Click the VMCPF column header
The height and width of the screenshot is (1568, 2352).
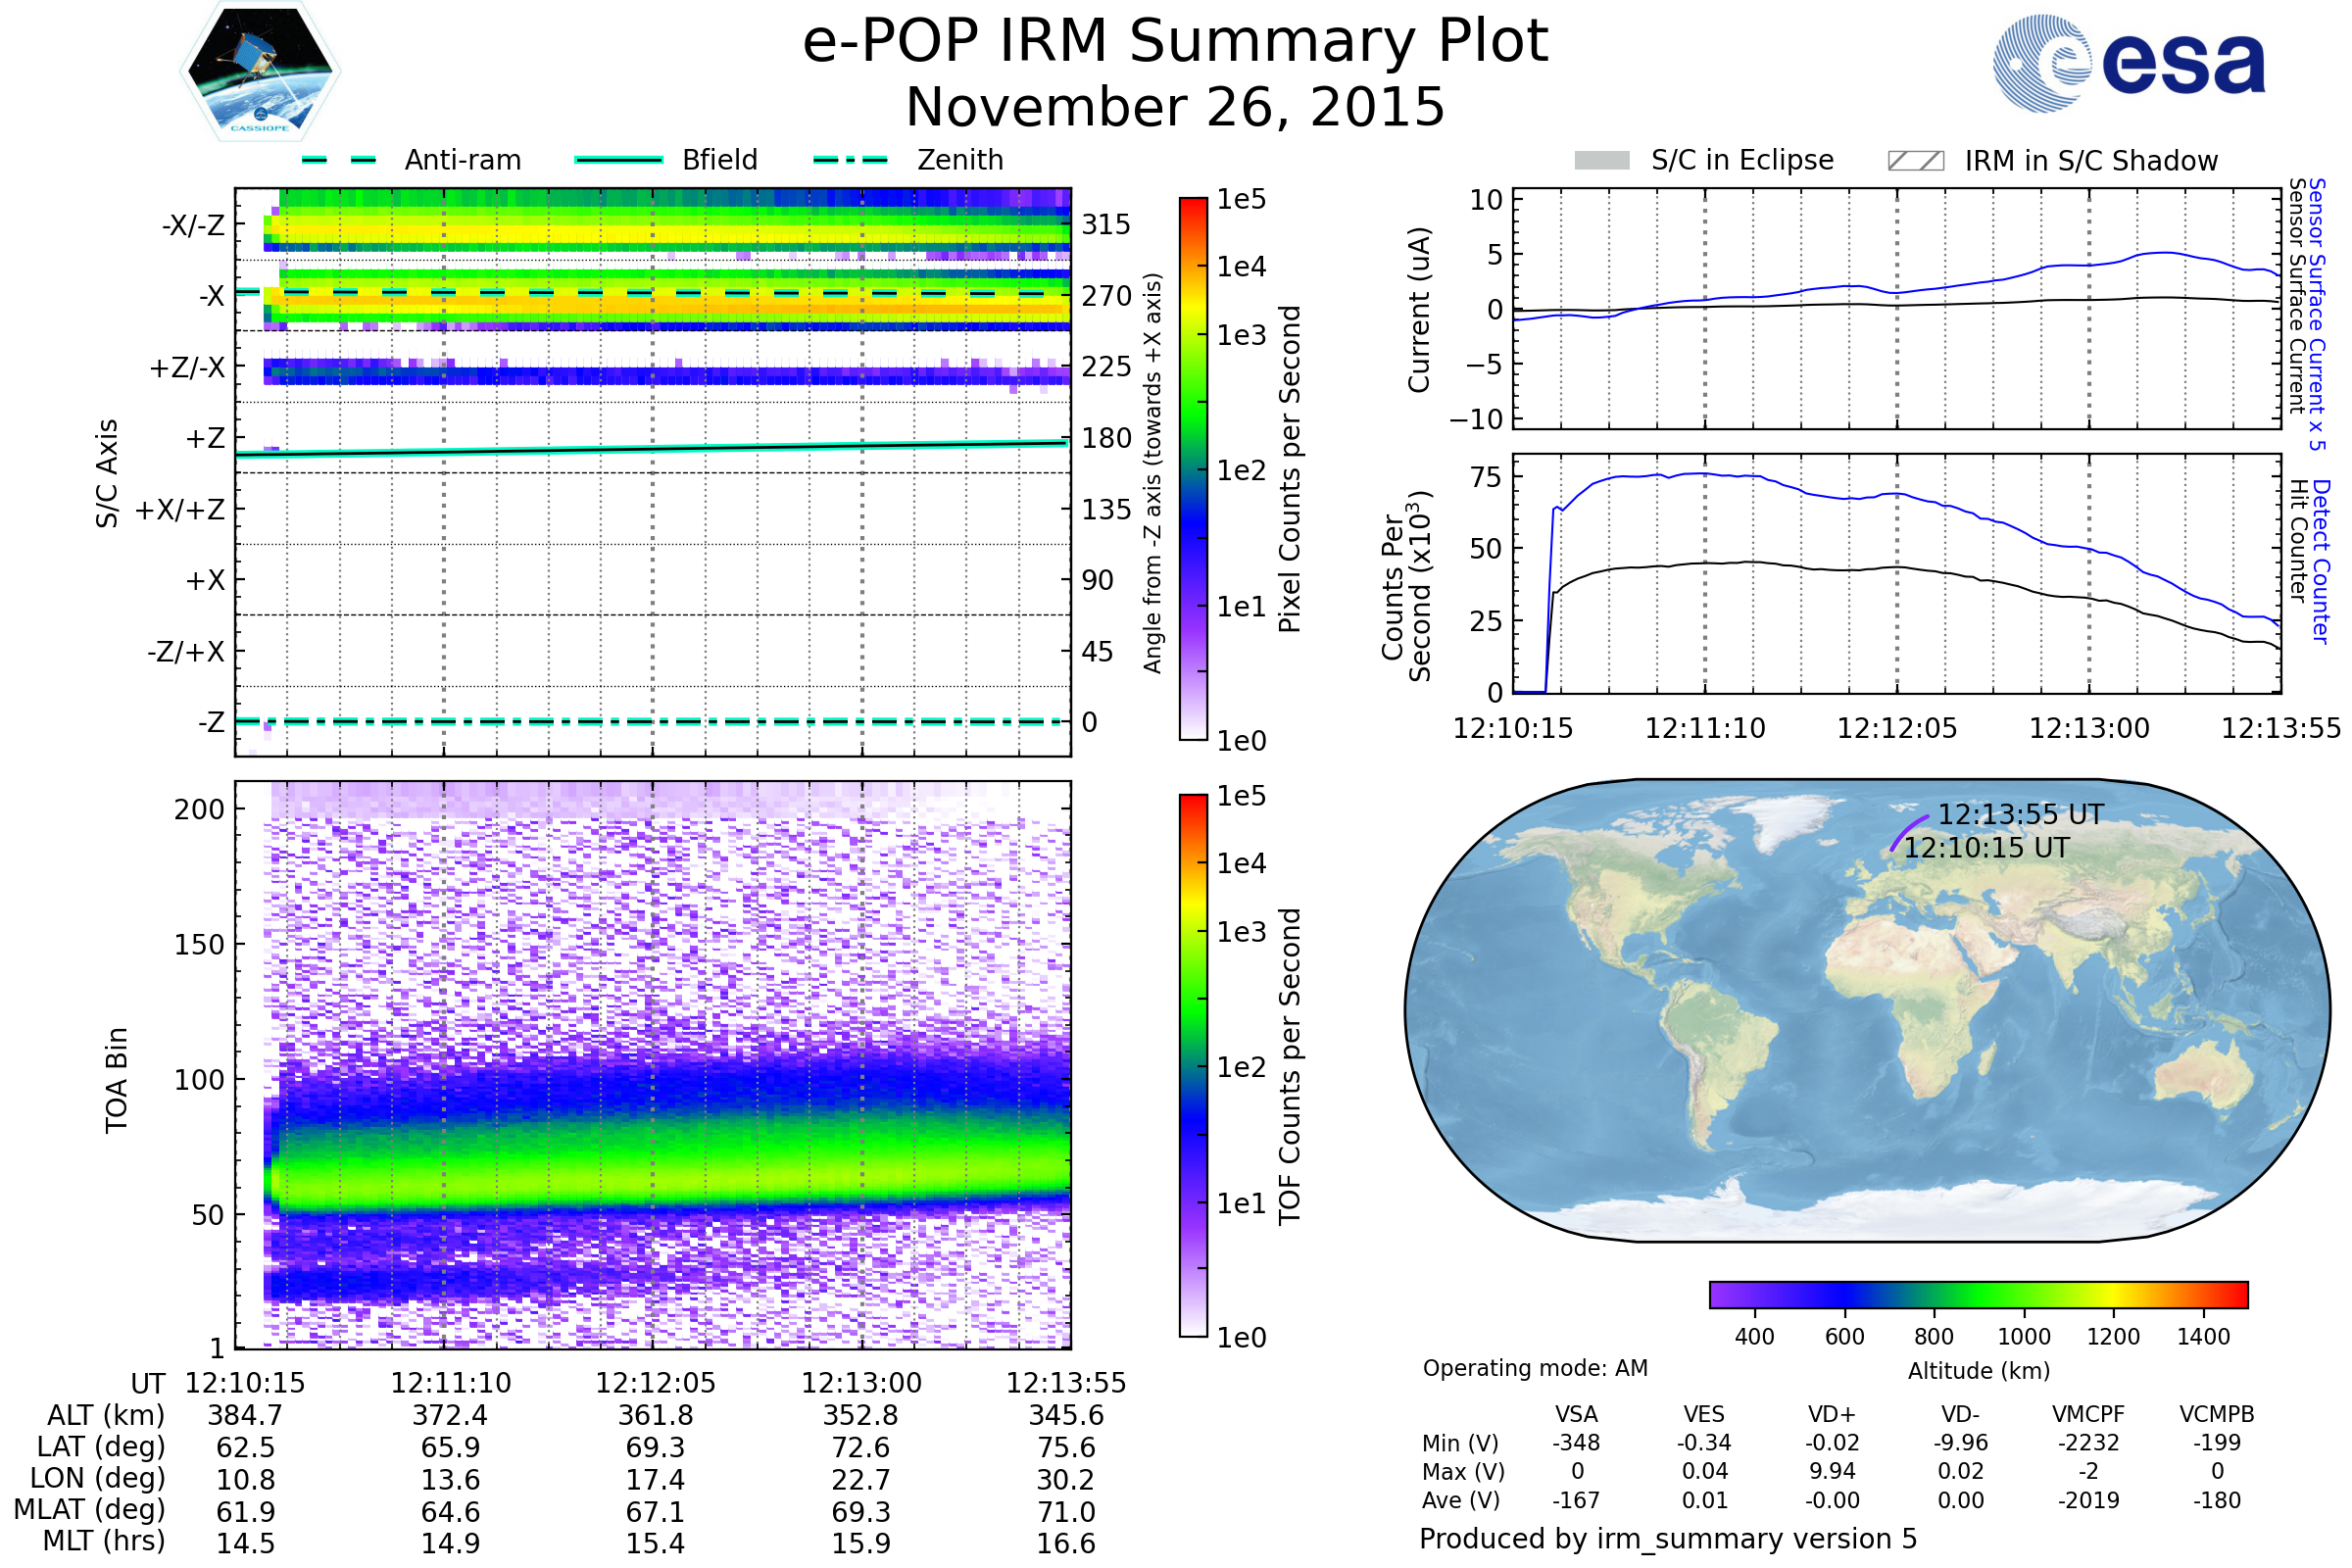2088,1414
